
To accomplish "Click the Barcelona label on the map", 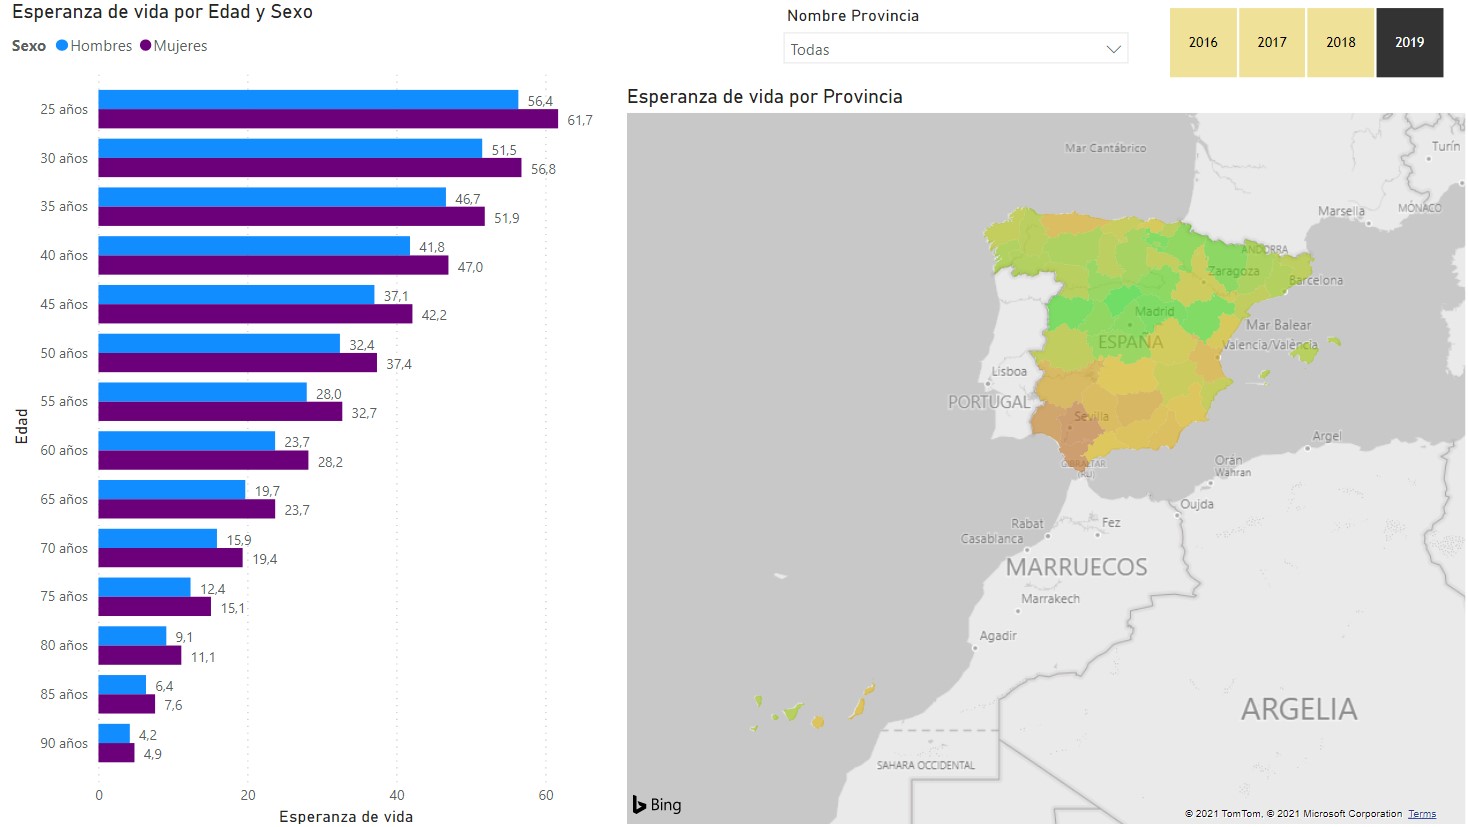I will coord(1316,280).
